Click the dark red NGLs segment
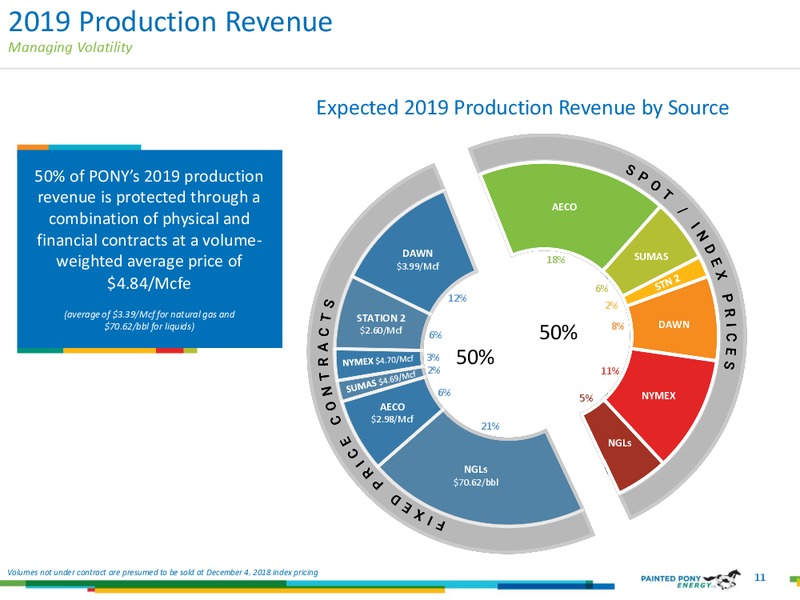The height and width of the screenshot is (600, 800). [621, 447]
